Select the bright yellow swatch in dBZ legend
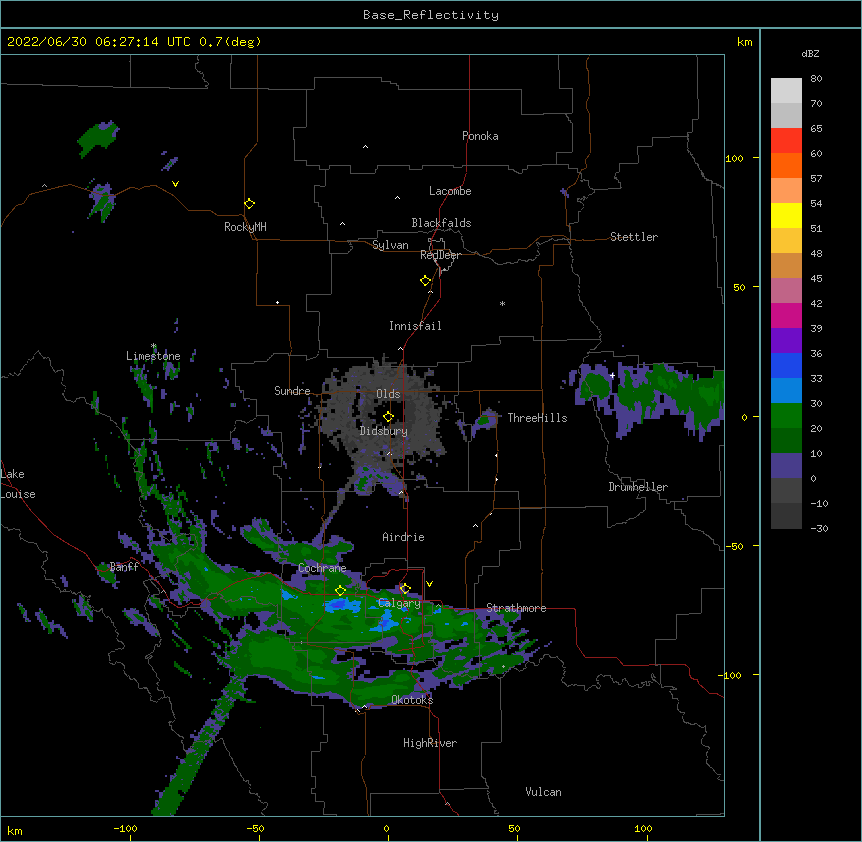 (x=786, y=215)
